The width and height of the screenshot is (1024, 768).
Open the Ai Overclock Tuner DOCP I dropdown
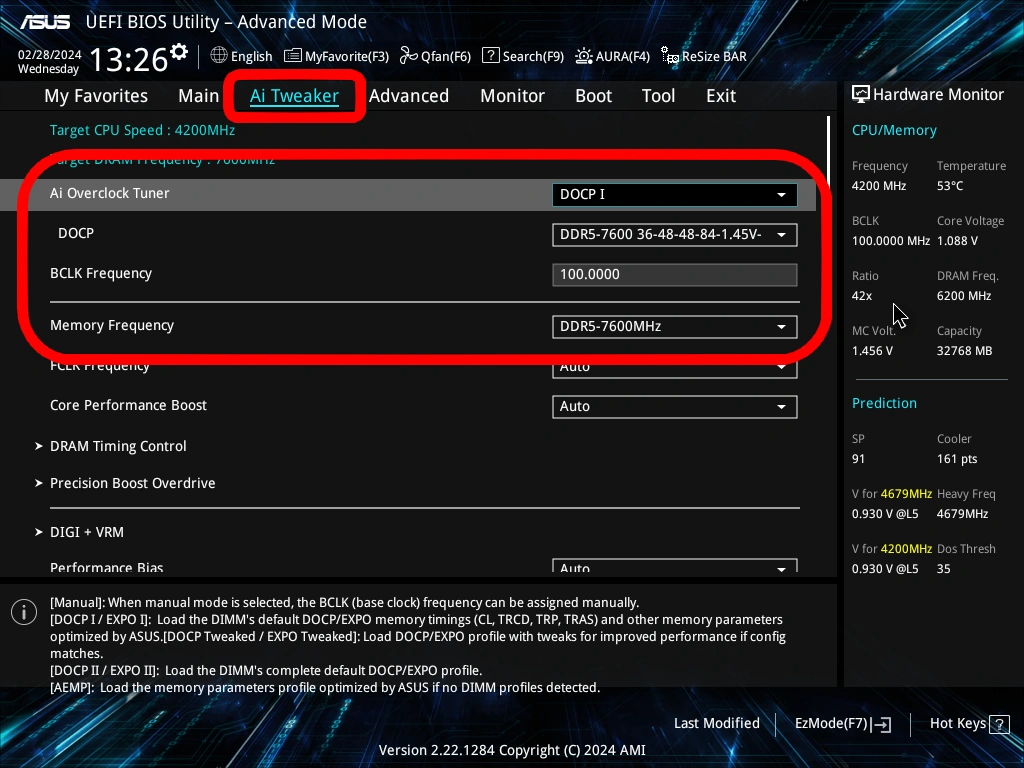point(675,195)
